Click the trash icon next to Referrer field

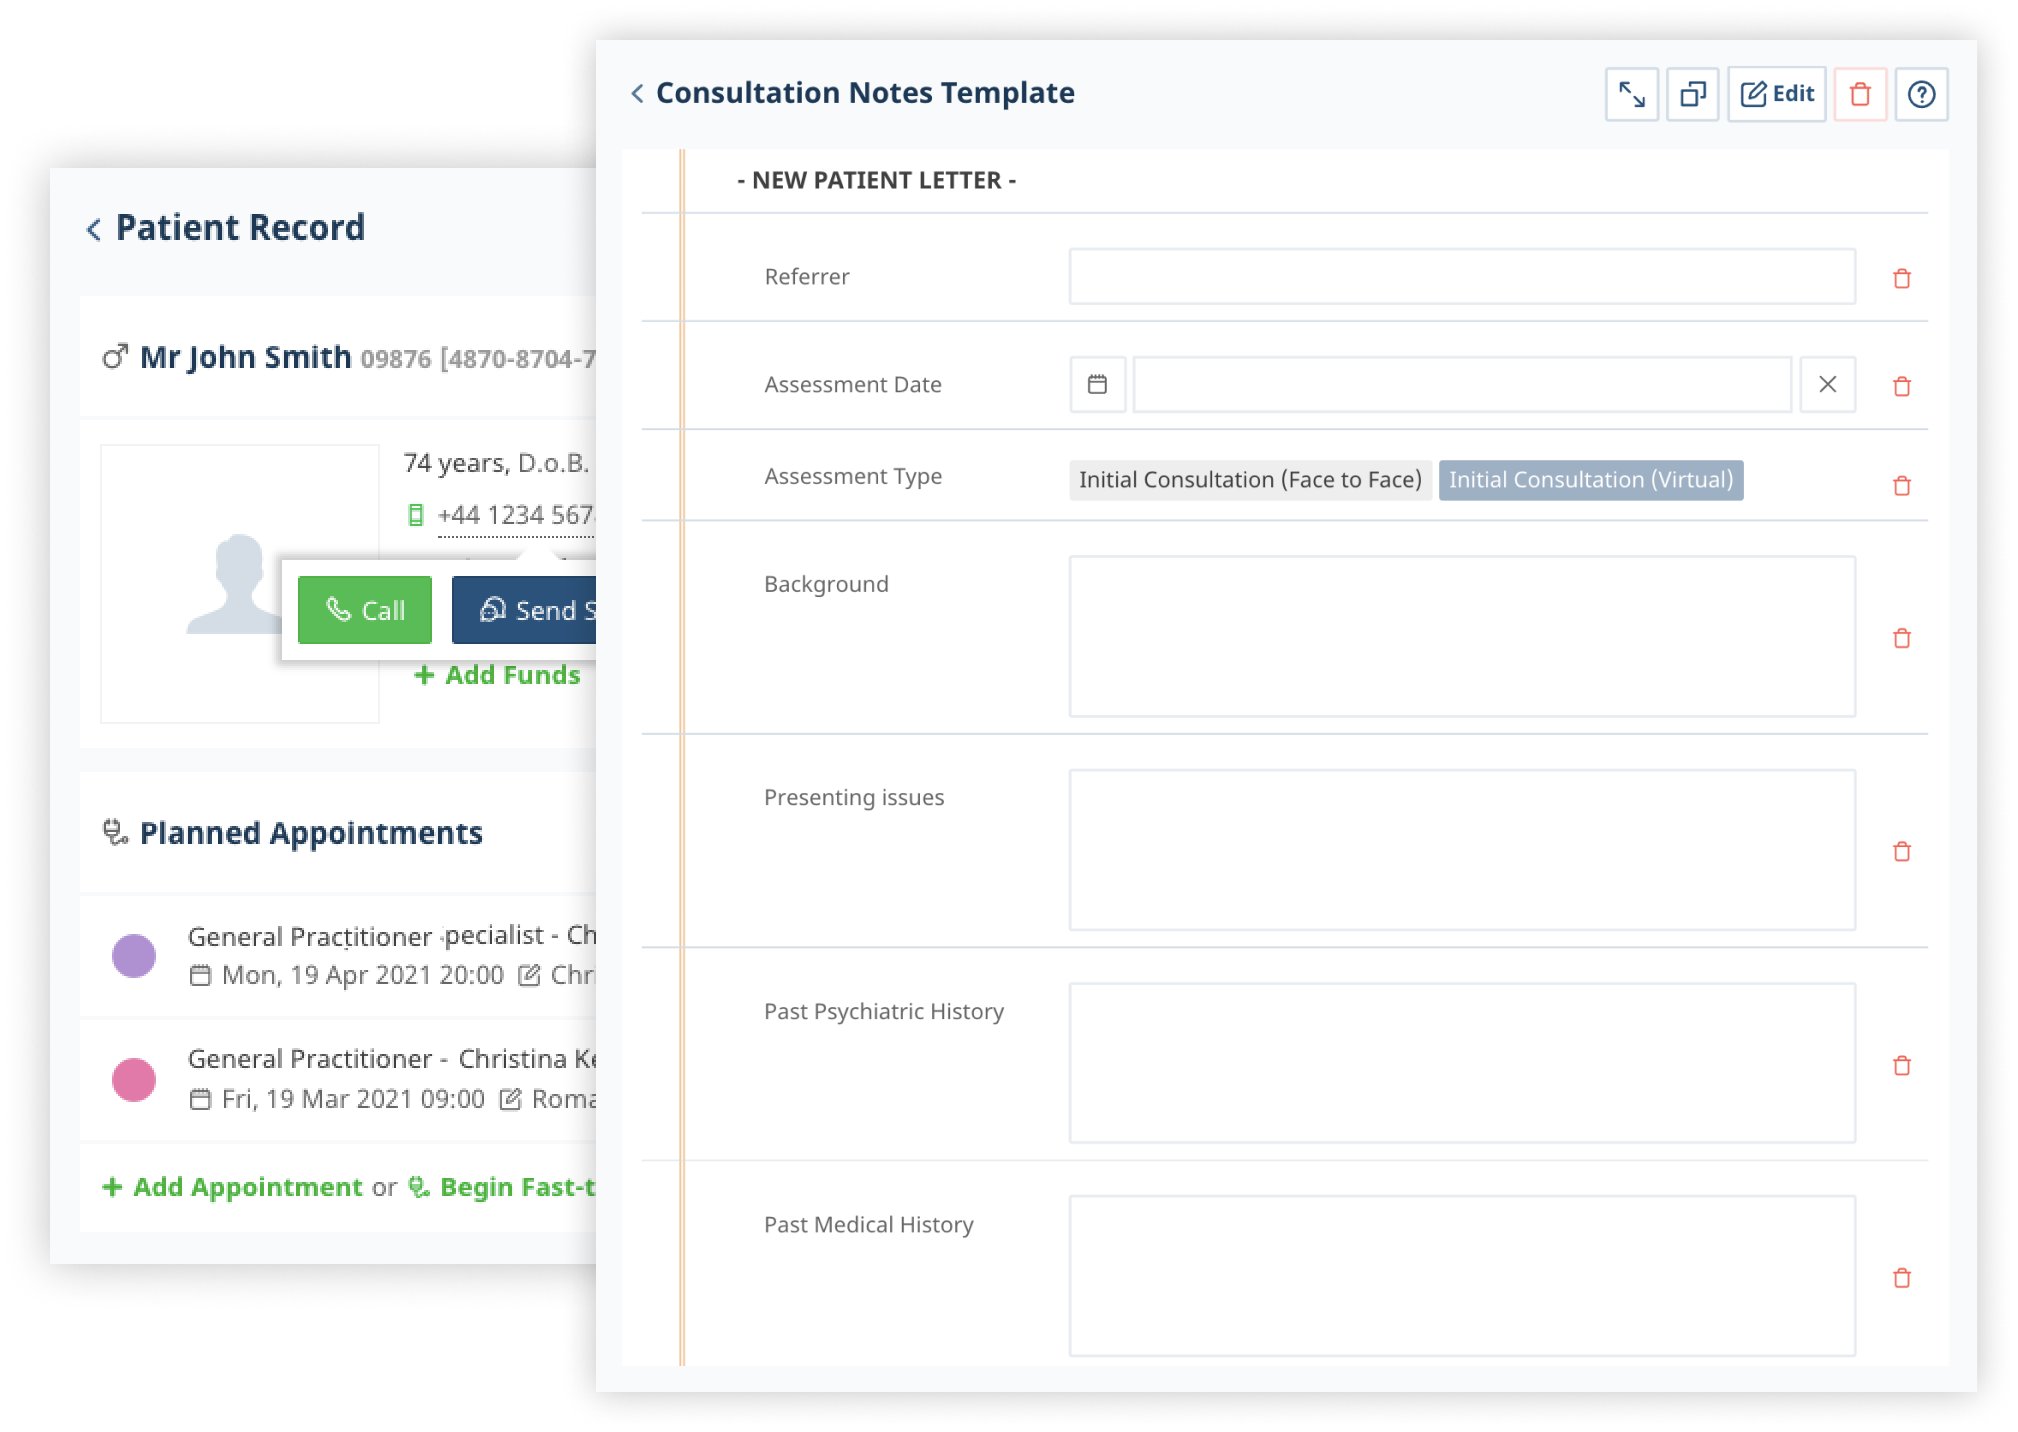pos(1902,277)
